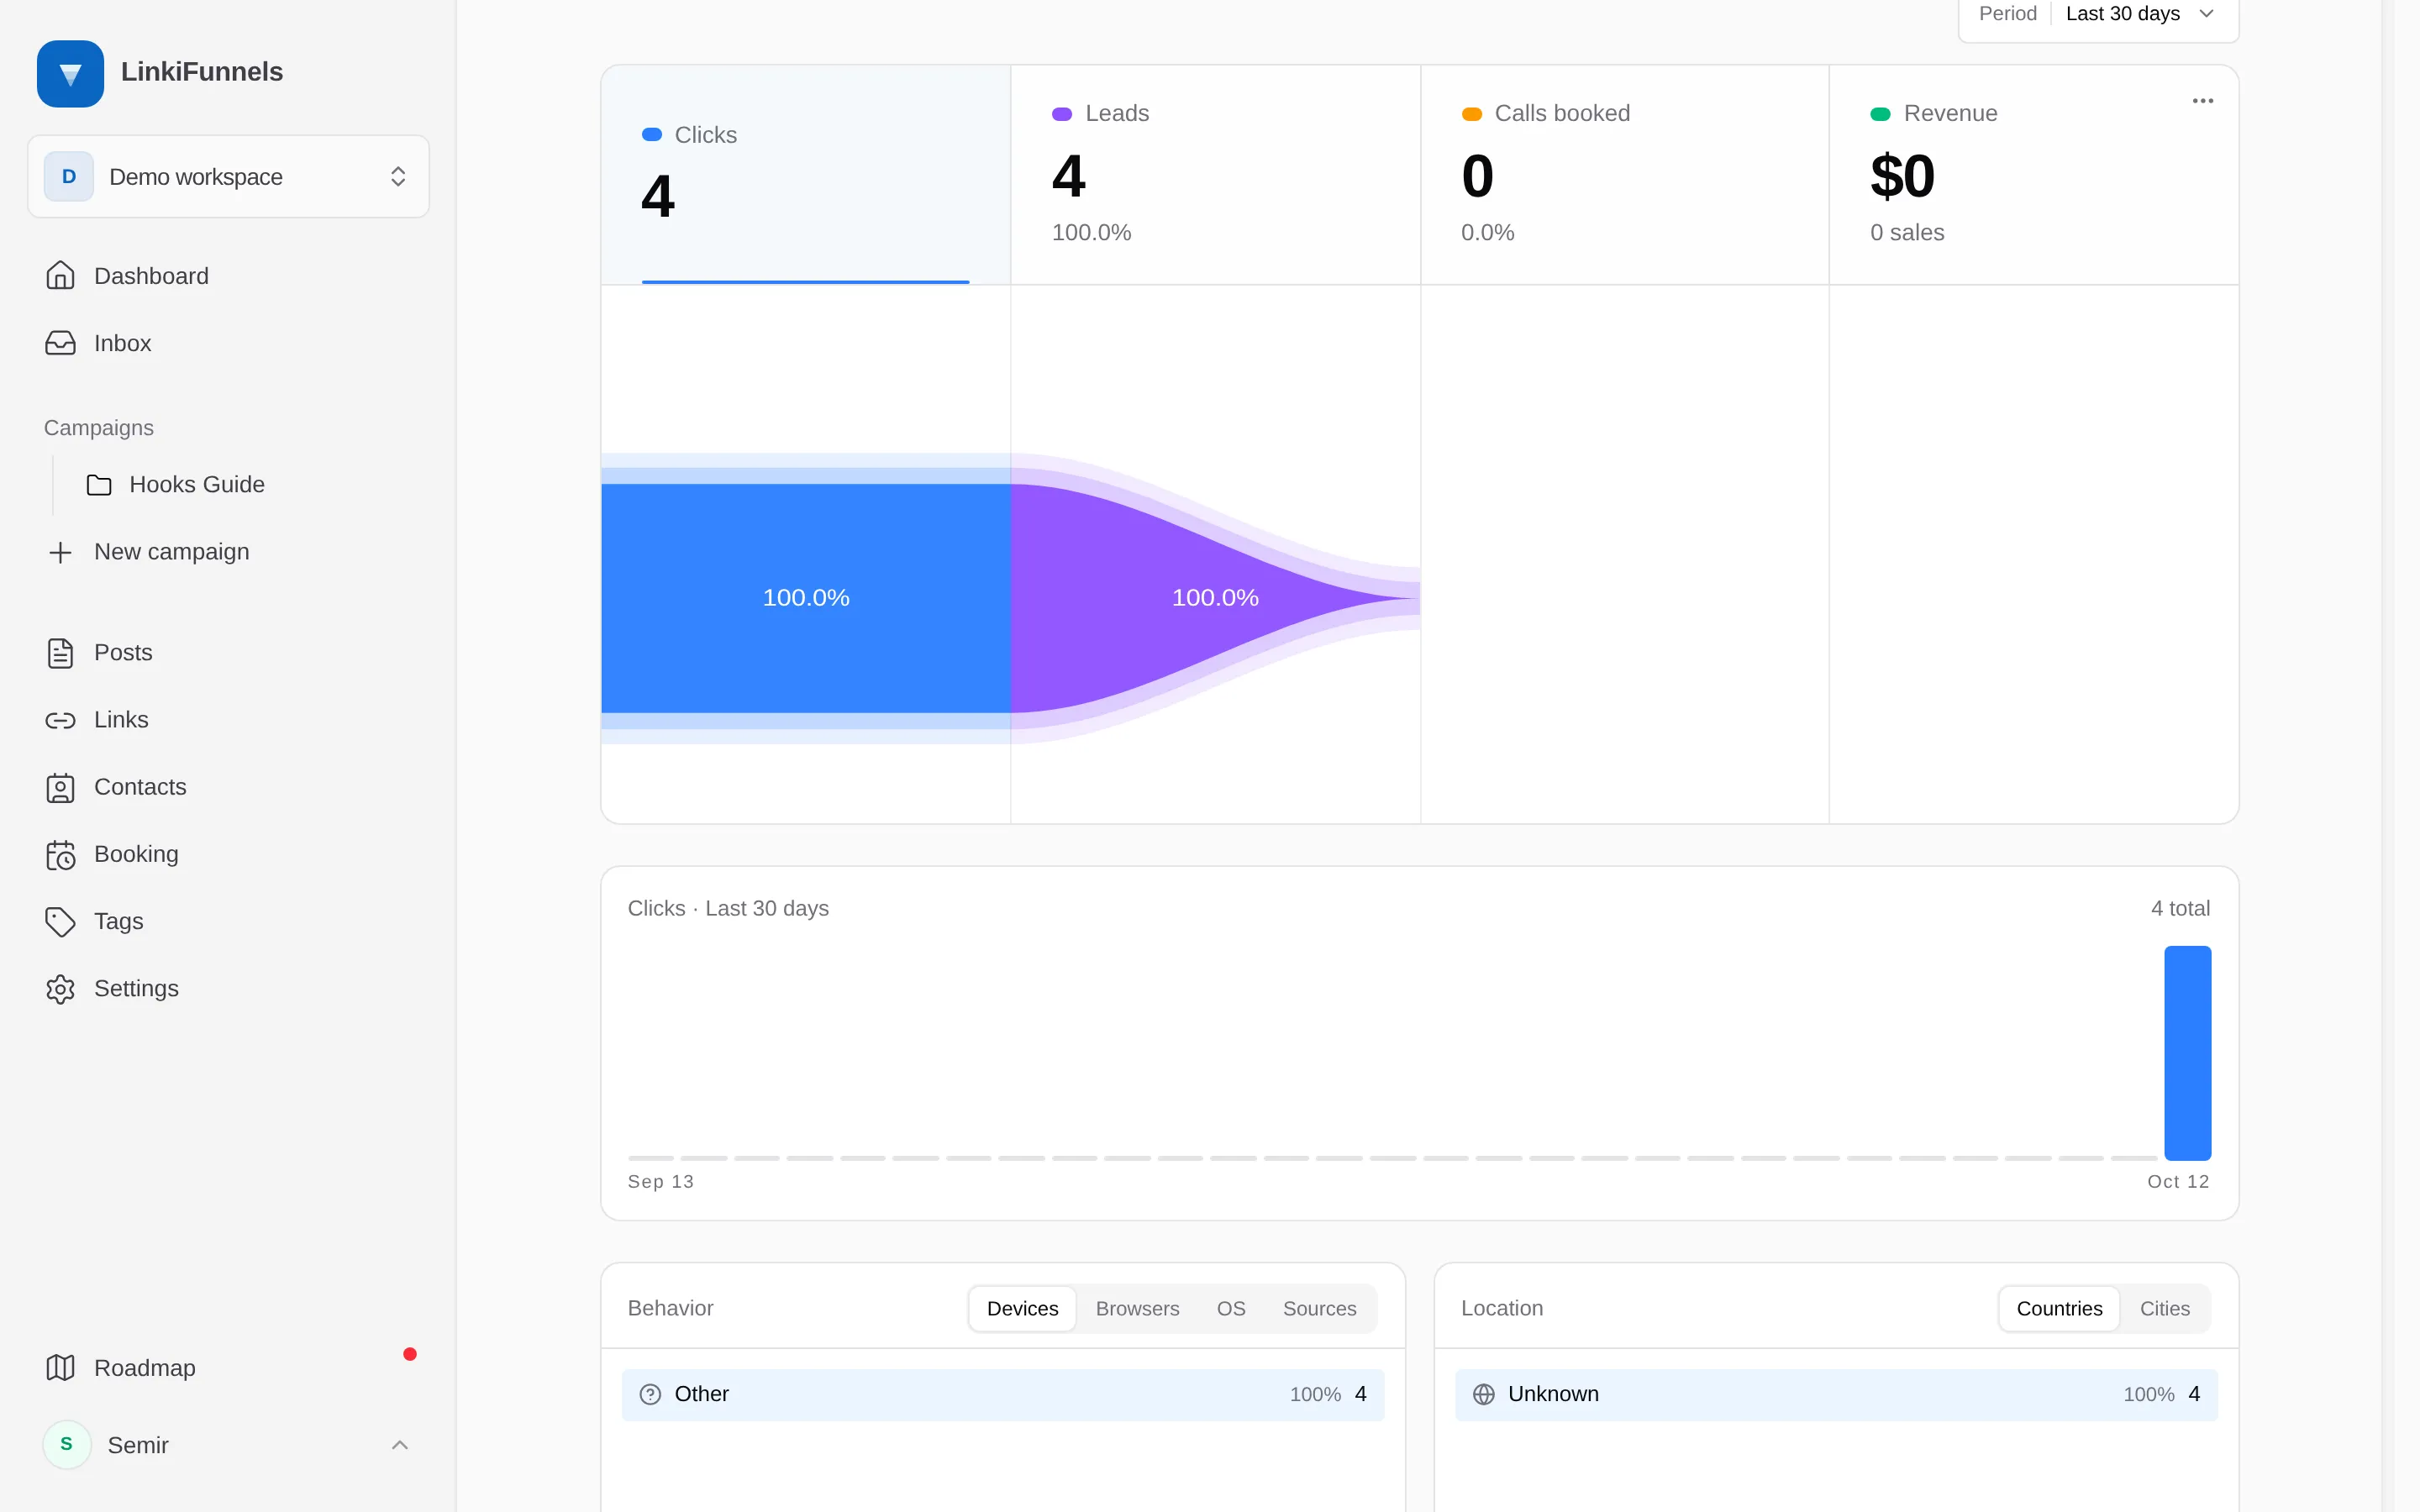Viewport: 2420px width, 1512px height.
Task: Click the Tags label icon
Action: click(x=60, y=921)
